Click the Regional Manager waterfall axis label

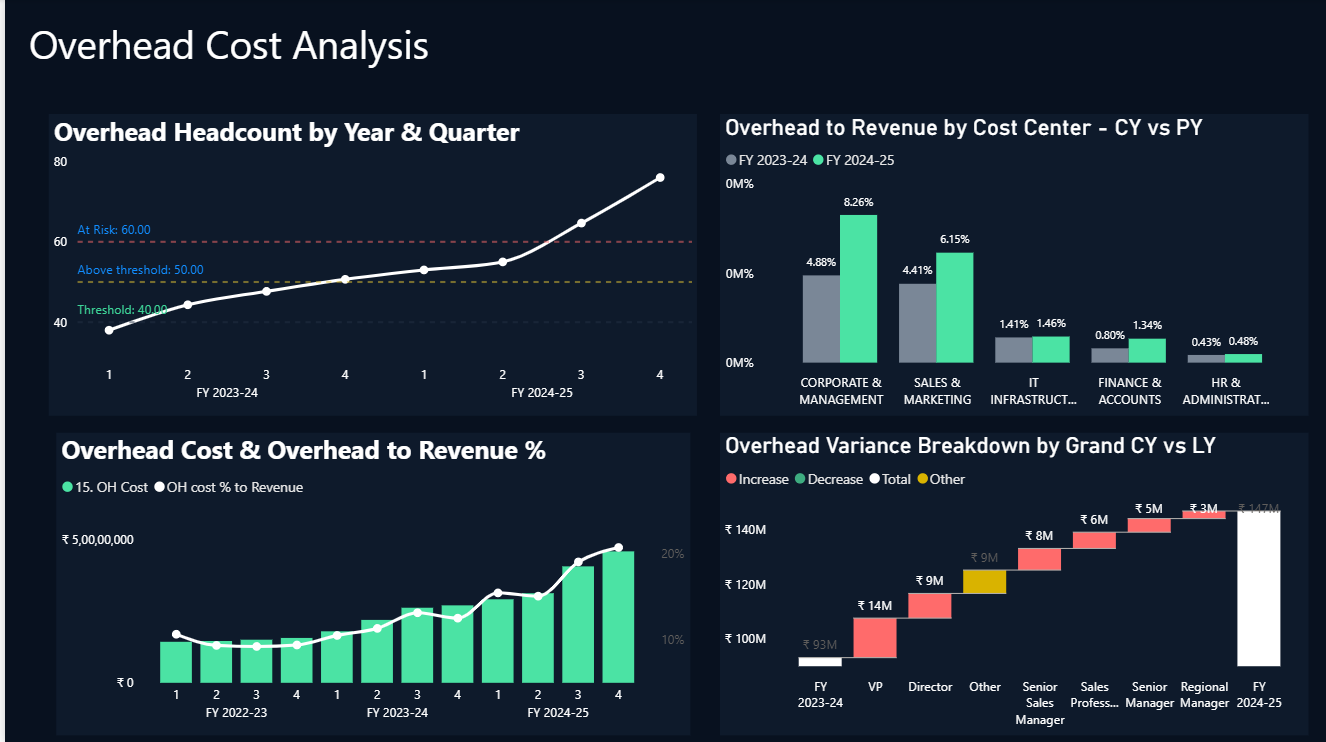tap(1204, 695)
